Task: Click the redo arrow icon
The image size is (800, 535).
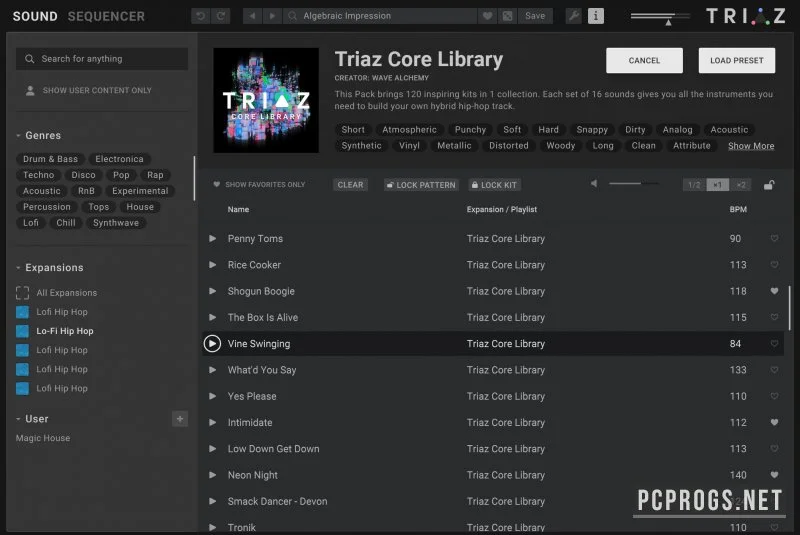Action: (220, 16)
